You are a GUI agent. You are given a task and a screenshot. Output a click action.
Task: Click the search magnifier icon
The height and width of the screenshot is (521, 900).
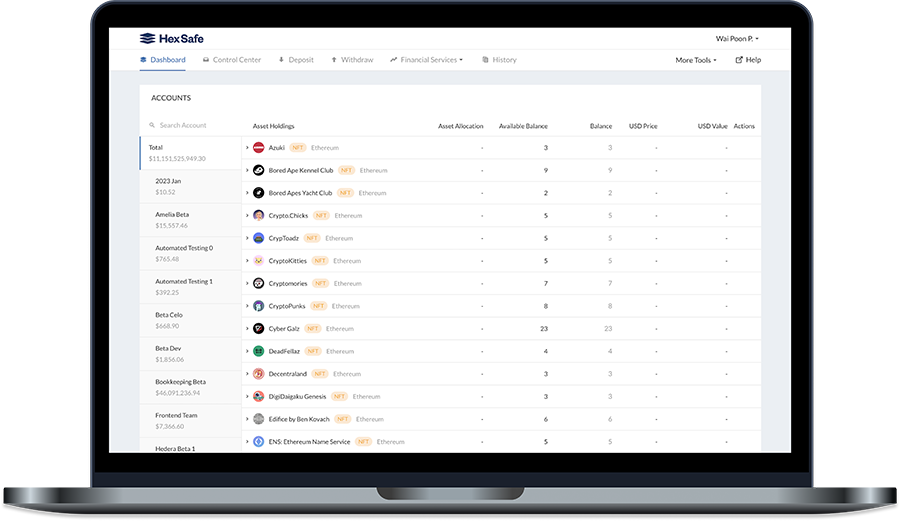(x=152, y=125)
